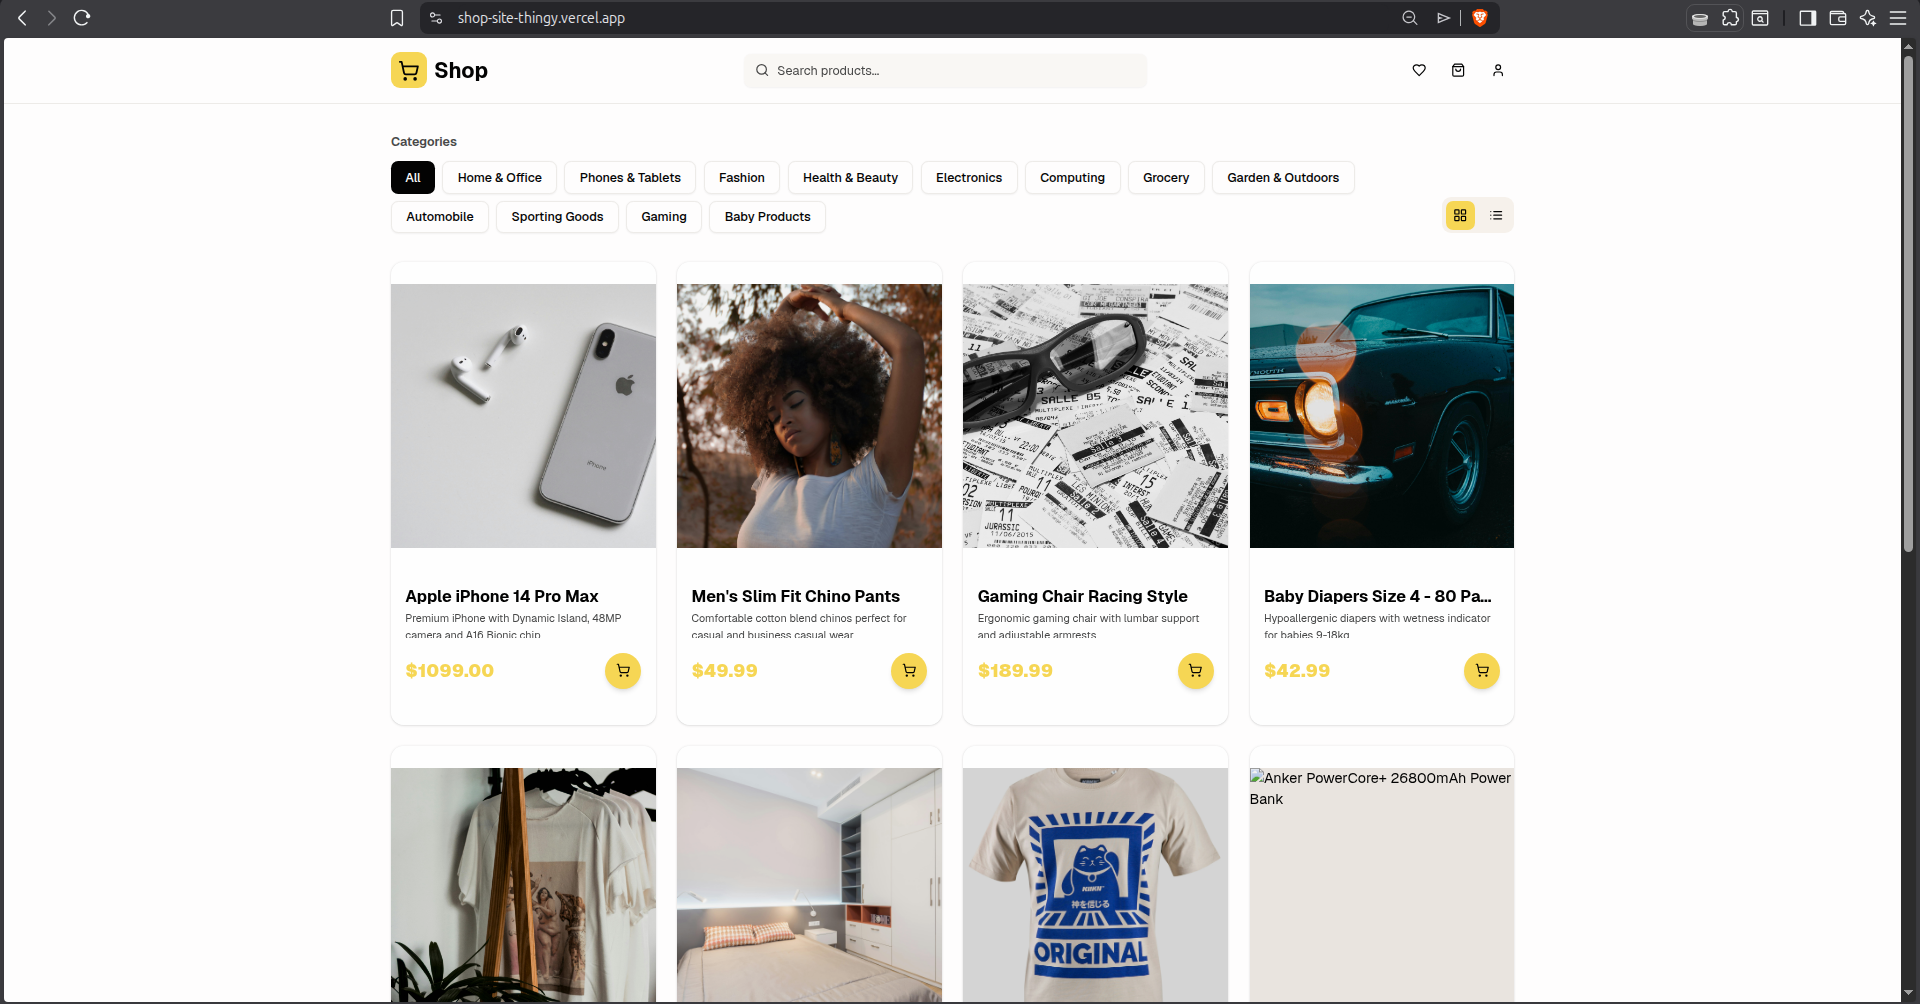
Task: Add Men's Slim Fit Chino Pants to cart
Action: pyautogui.click(x=909, y=671)
